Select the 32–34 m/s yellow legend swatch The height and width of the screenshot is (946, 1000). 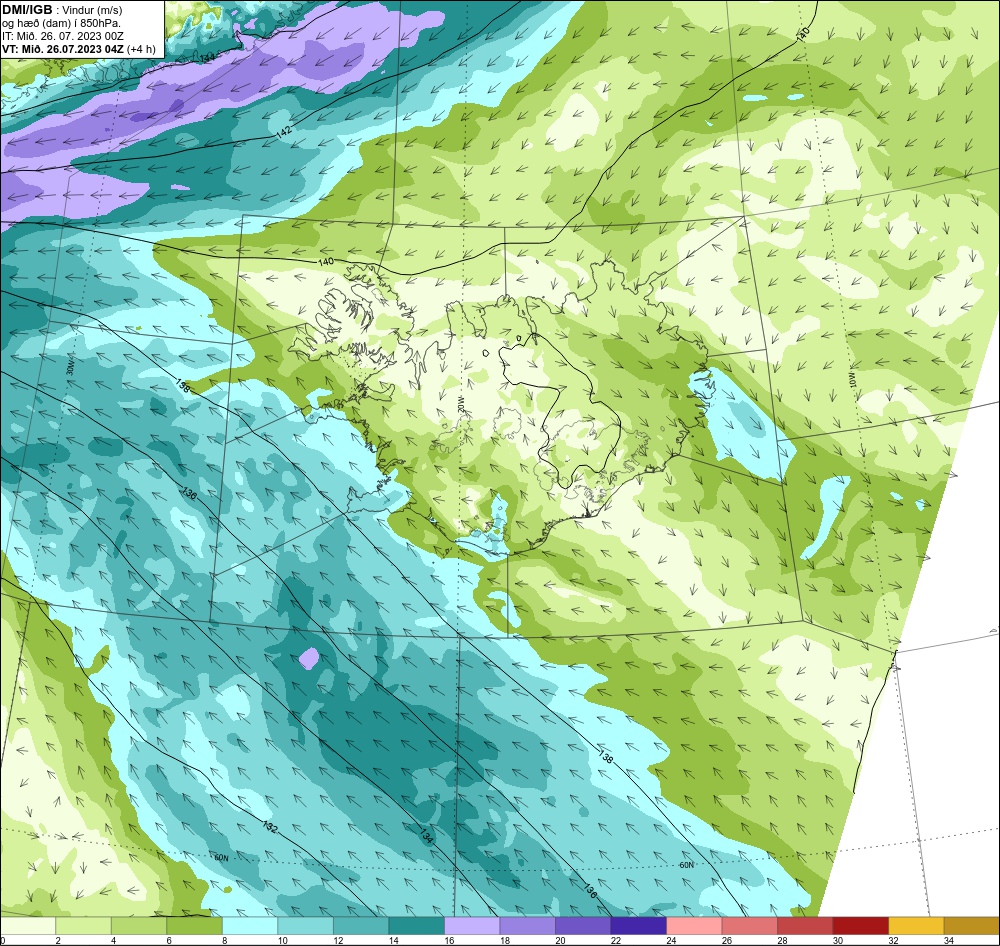(916, 926)
